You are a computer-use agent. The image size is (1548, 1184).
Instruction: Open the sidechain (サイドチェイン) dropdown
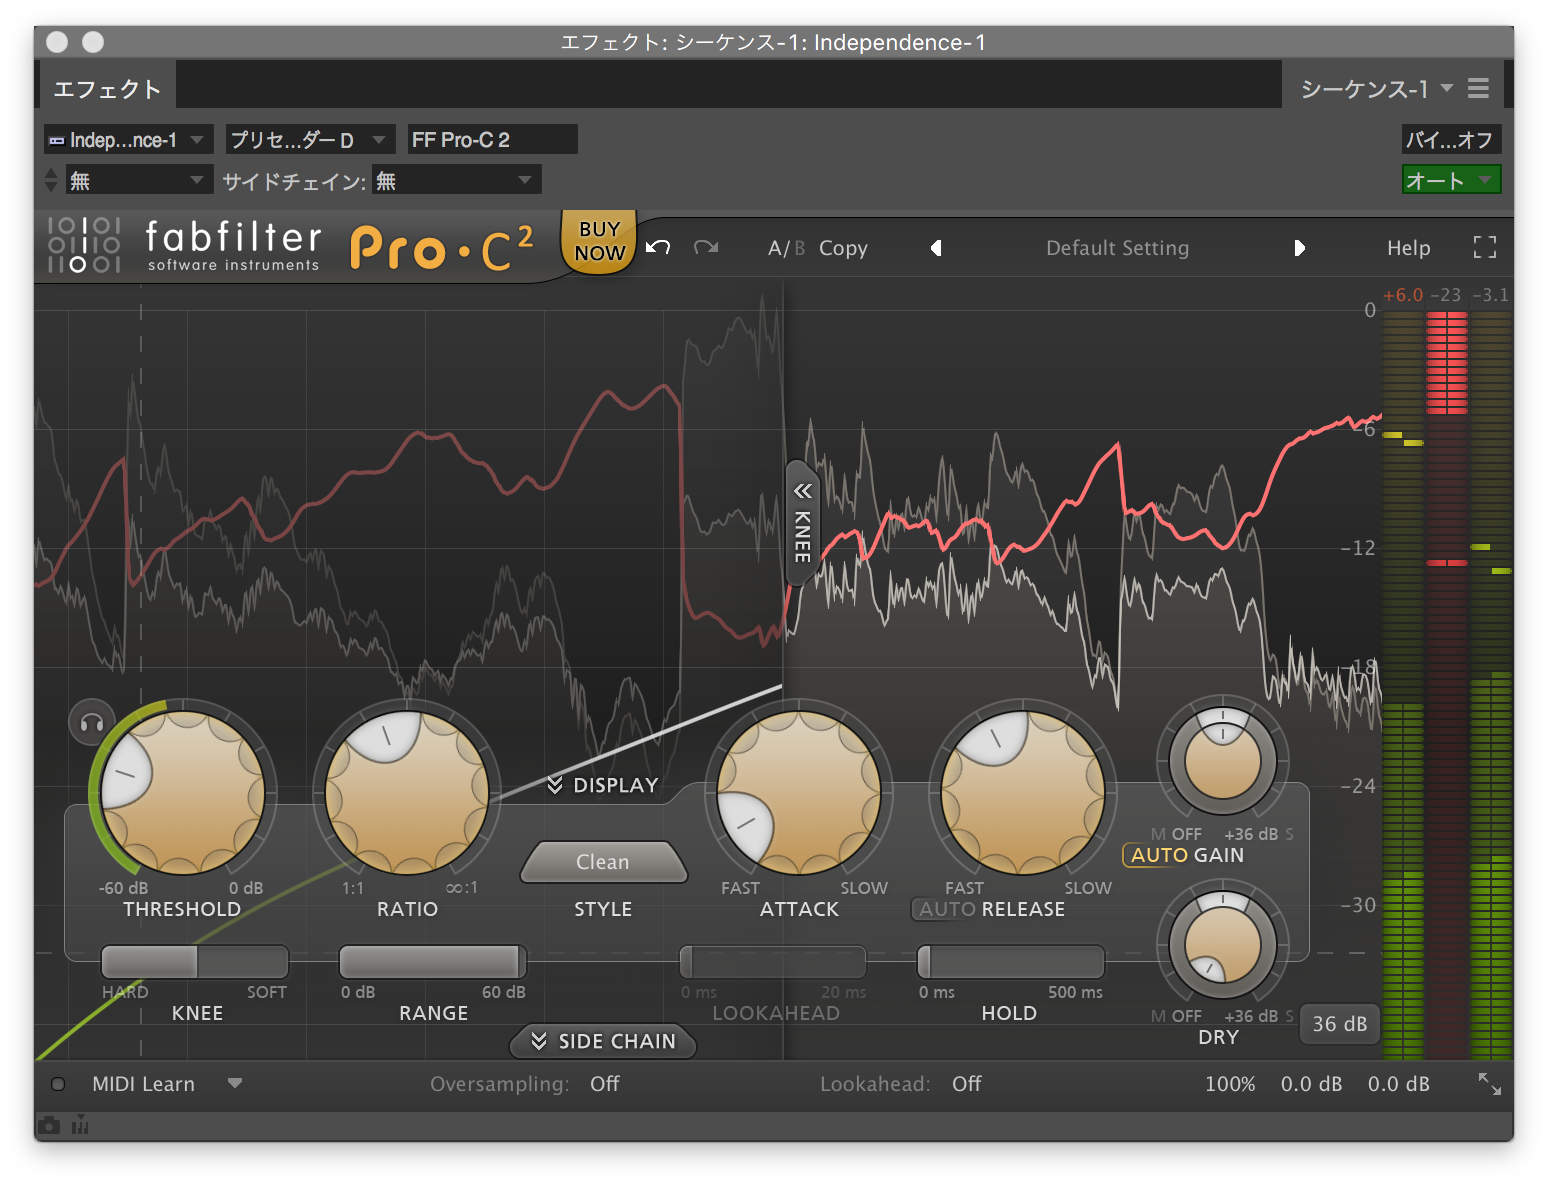click(x=456, y=180)
